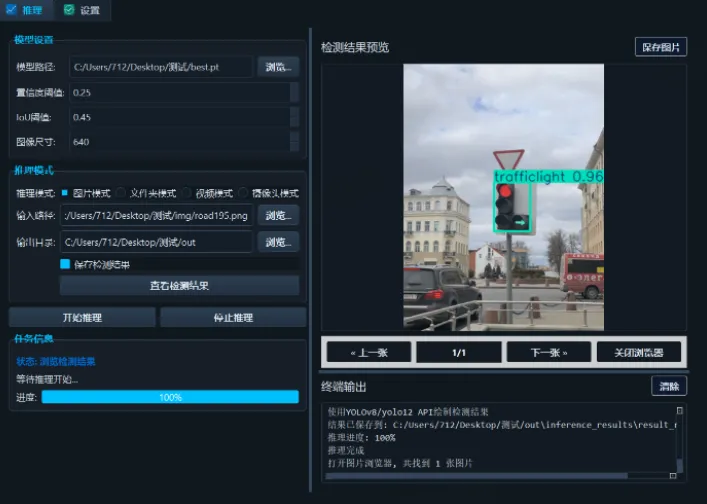Click the 状态: 浏览检测结果 status text

(x=55, y=361)
